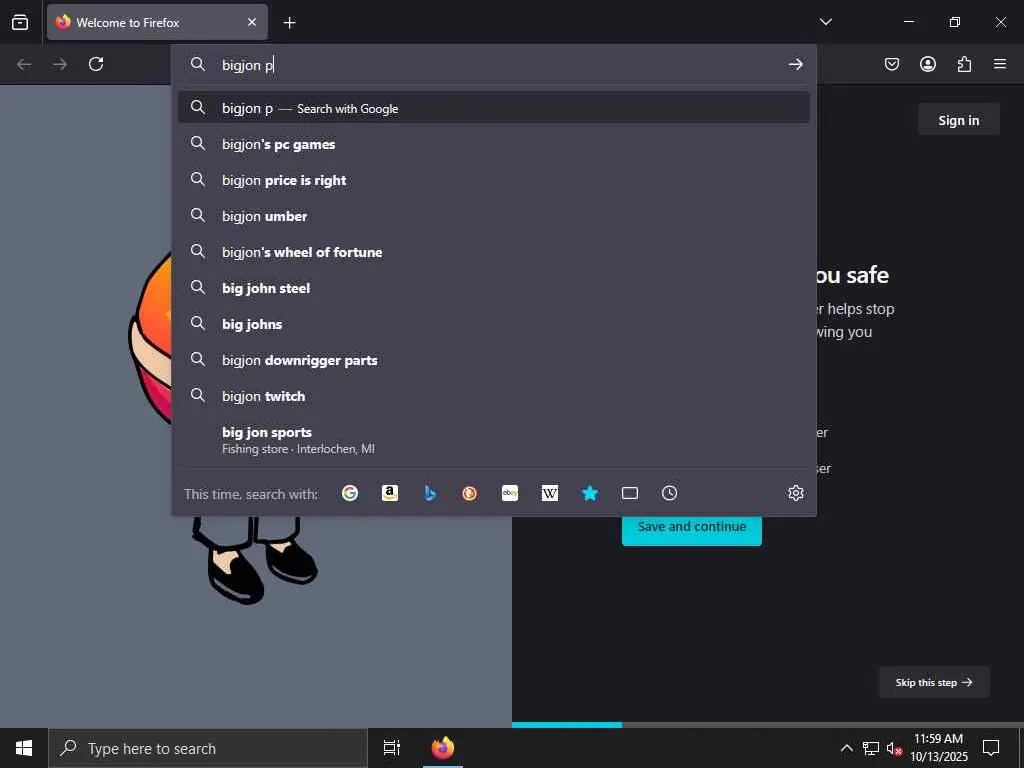Click the Sign in button

tap(959, 120)
